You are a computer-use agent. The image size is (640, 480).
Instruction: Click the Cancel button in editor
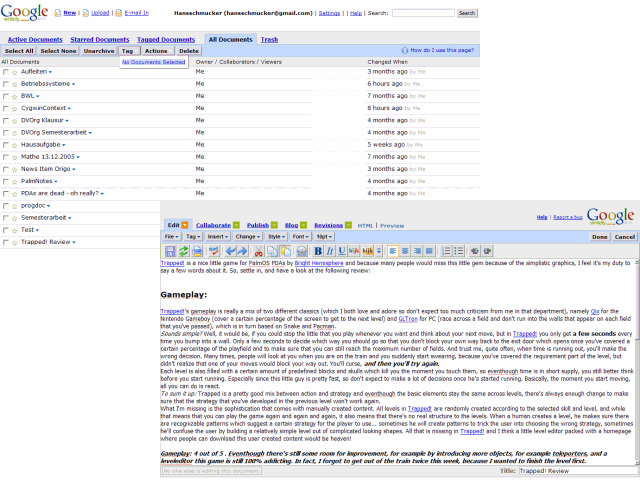pos(624,237)
